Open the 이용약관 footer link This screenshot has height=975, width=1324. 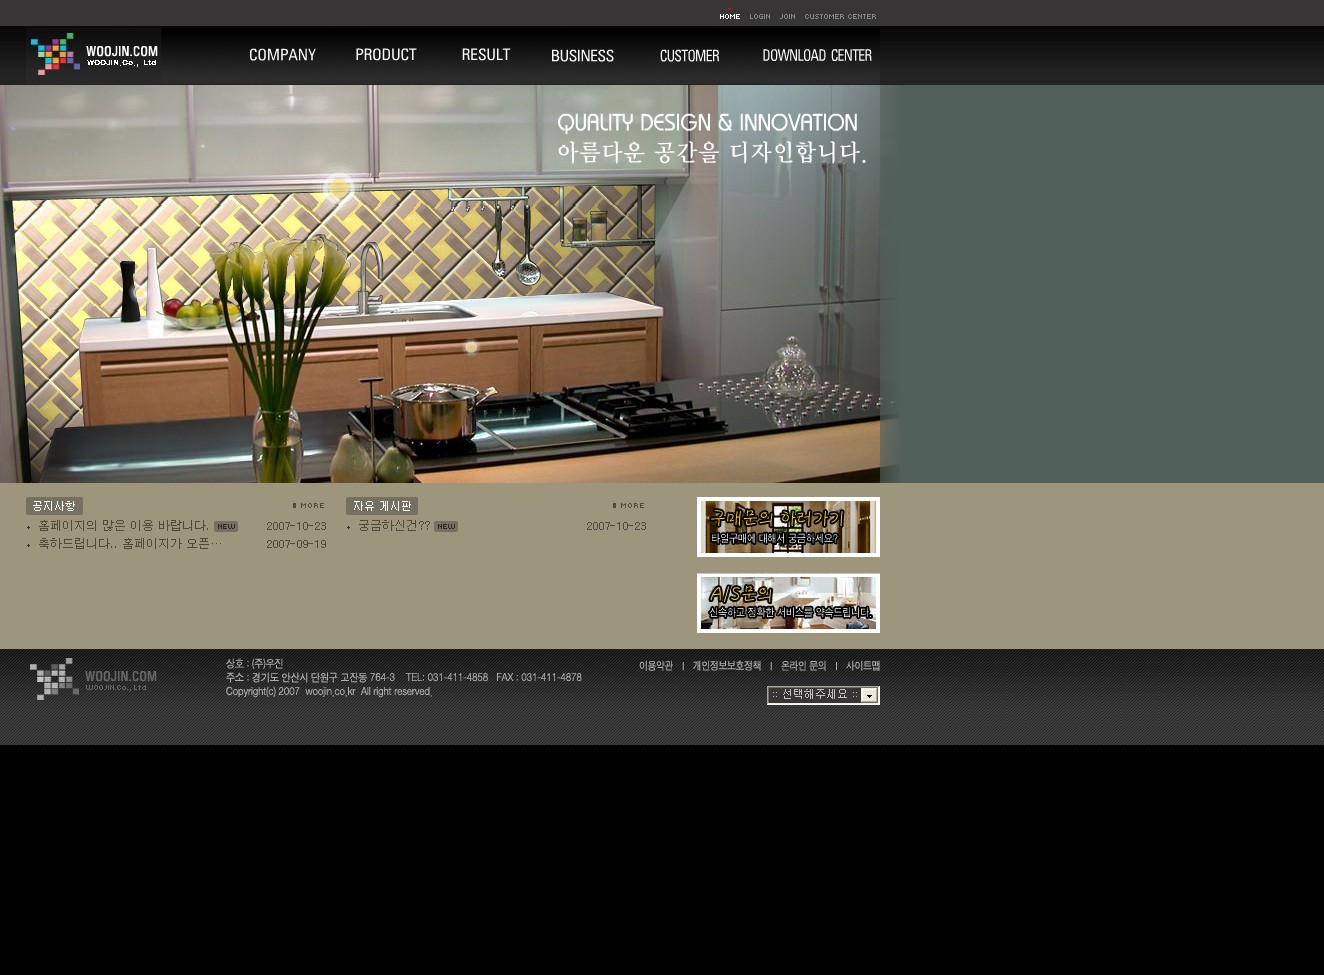656,666
